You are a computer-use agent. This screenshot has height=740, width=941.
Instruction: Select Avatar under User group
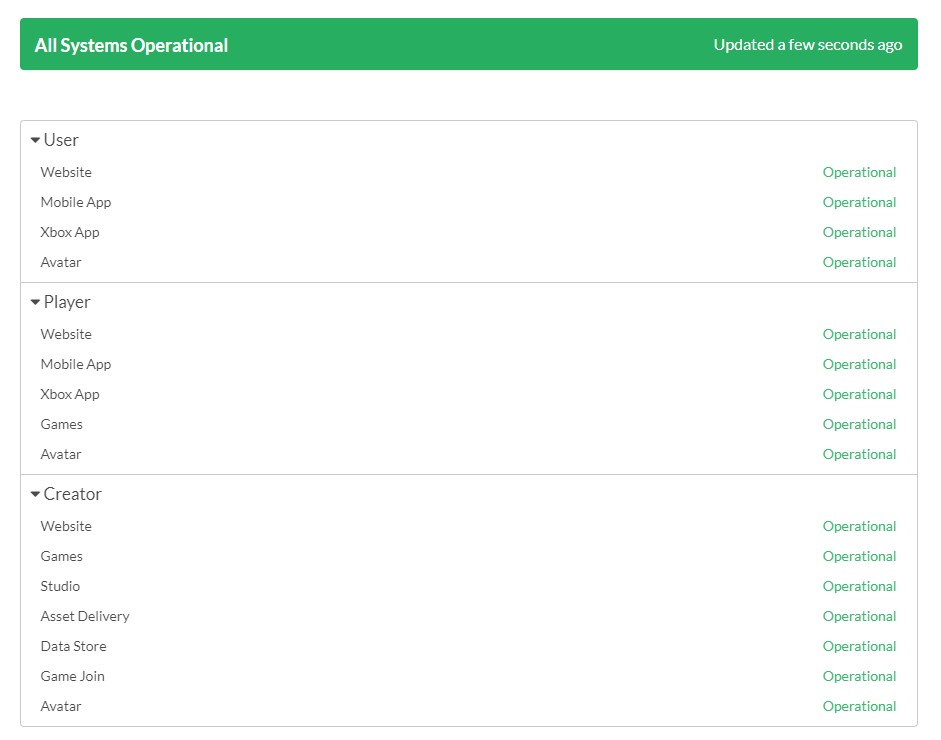coord(61,262)
